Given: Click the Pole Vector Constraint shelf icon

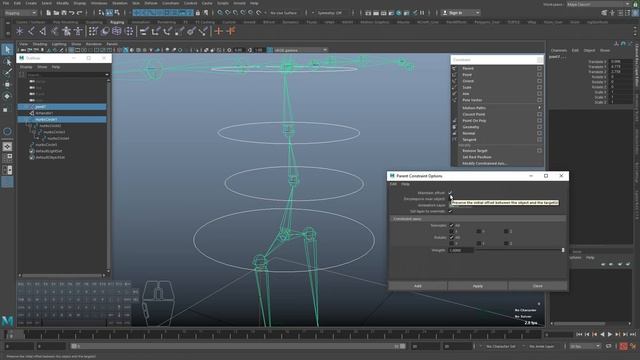Looking at the screenshot, I should tap(203, 31).
